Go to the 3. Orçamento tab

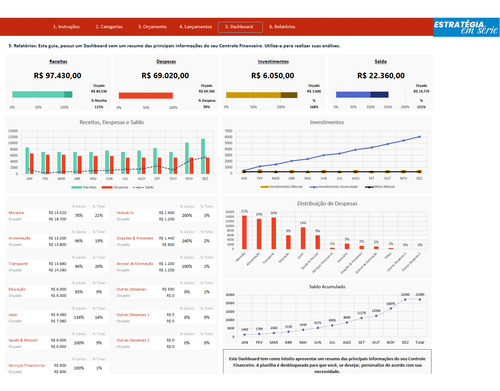tap(152, 27)
